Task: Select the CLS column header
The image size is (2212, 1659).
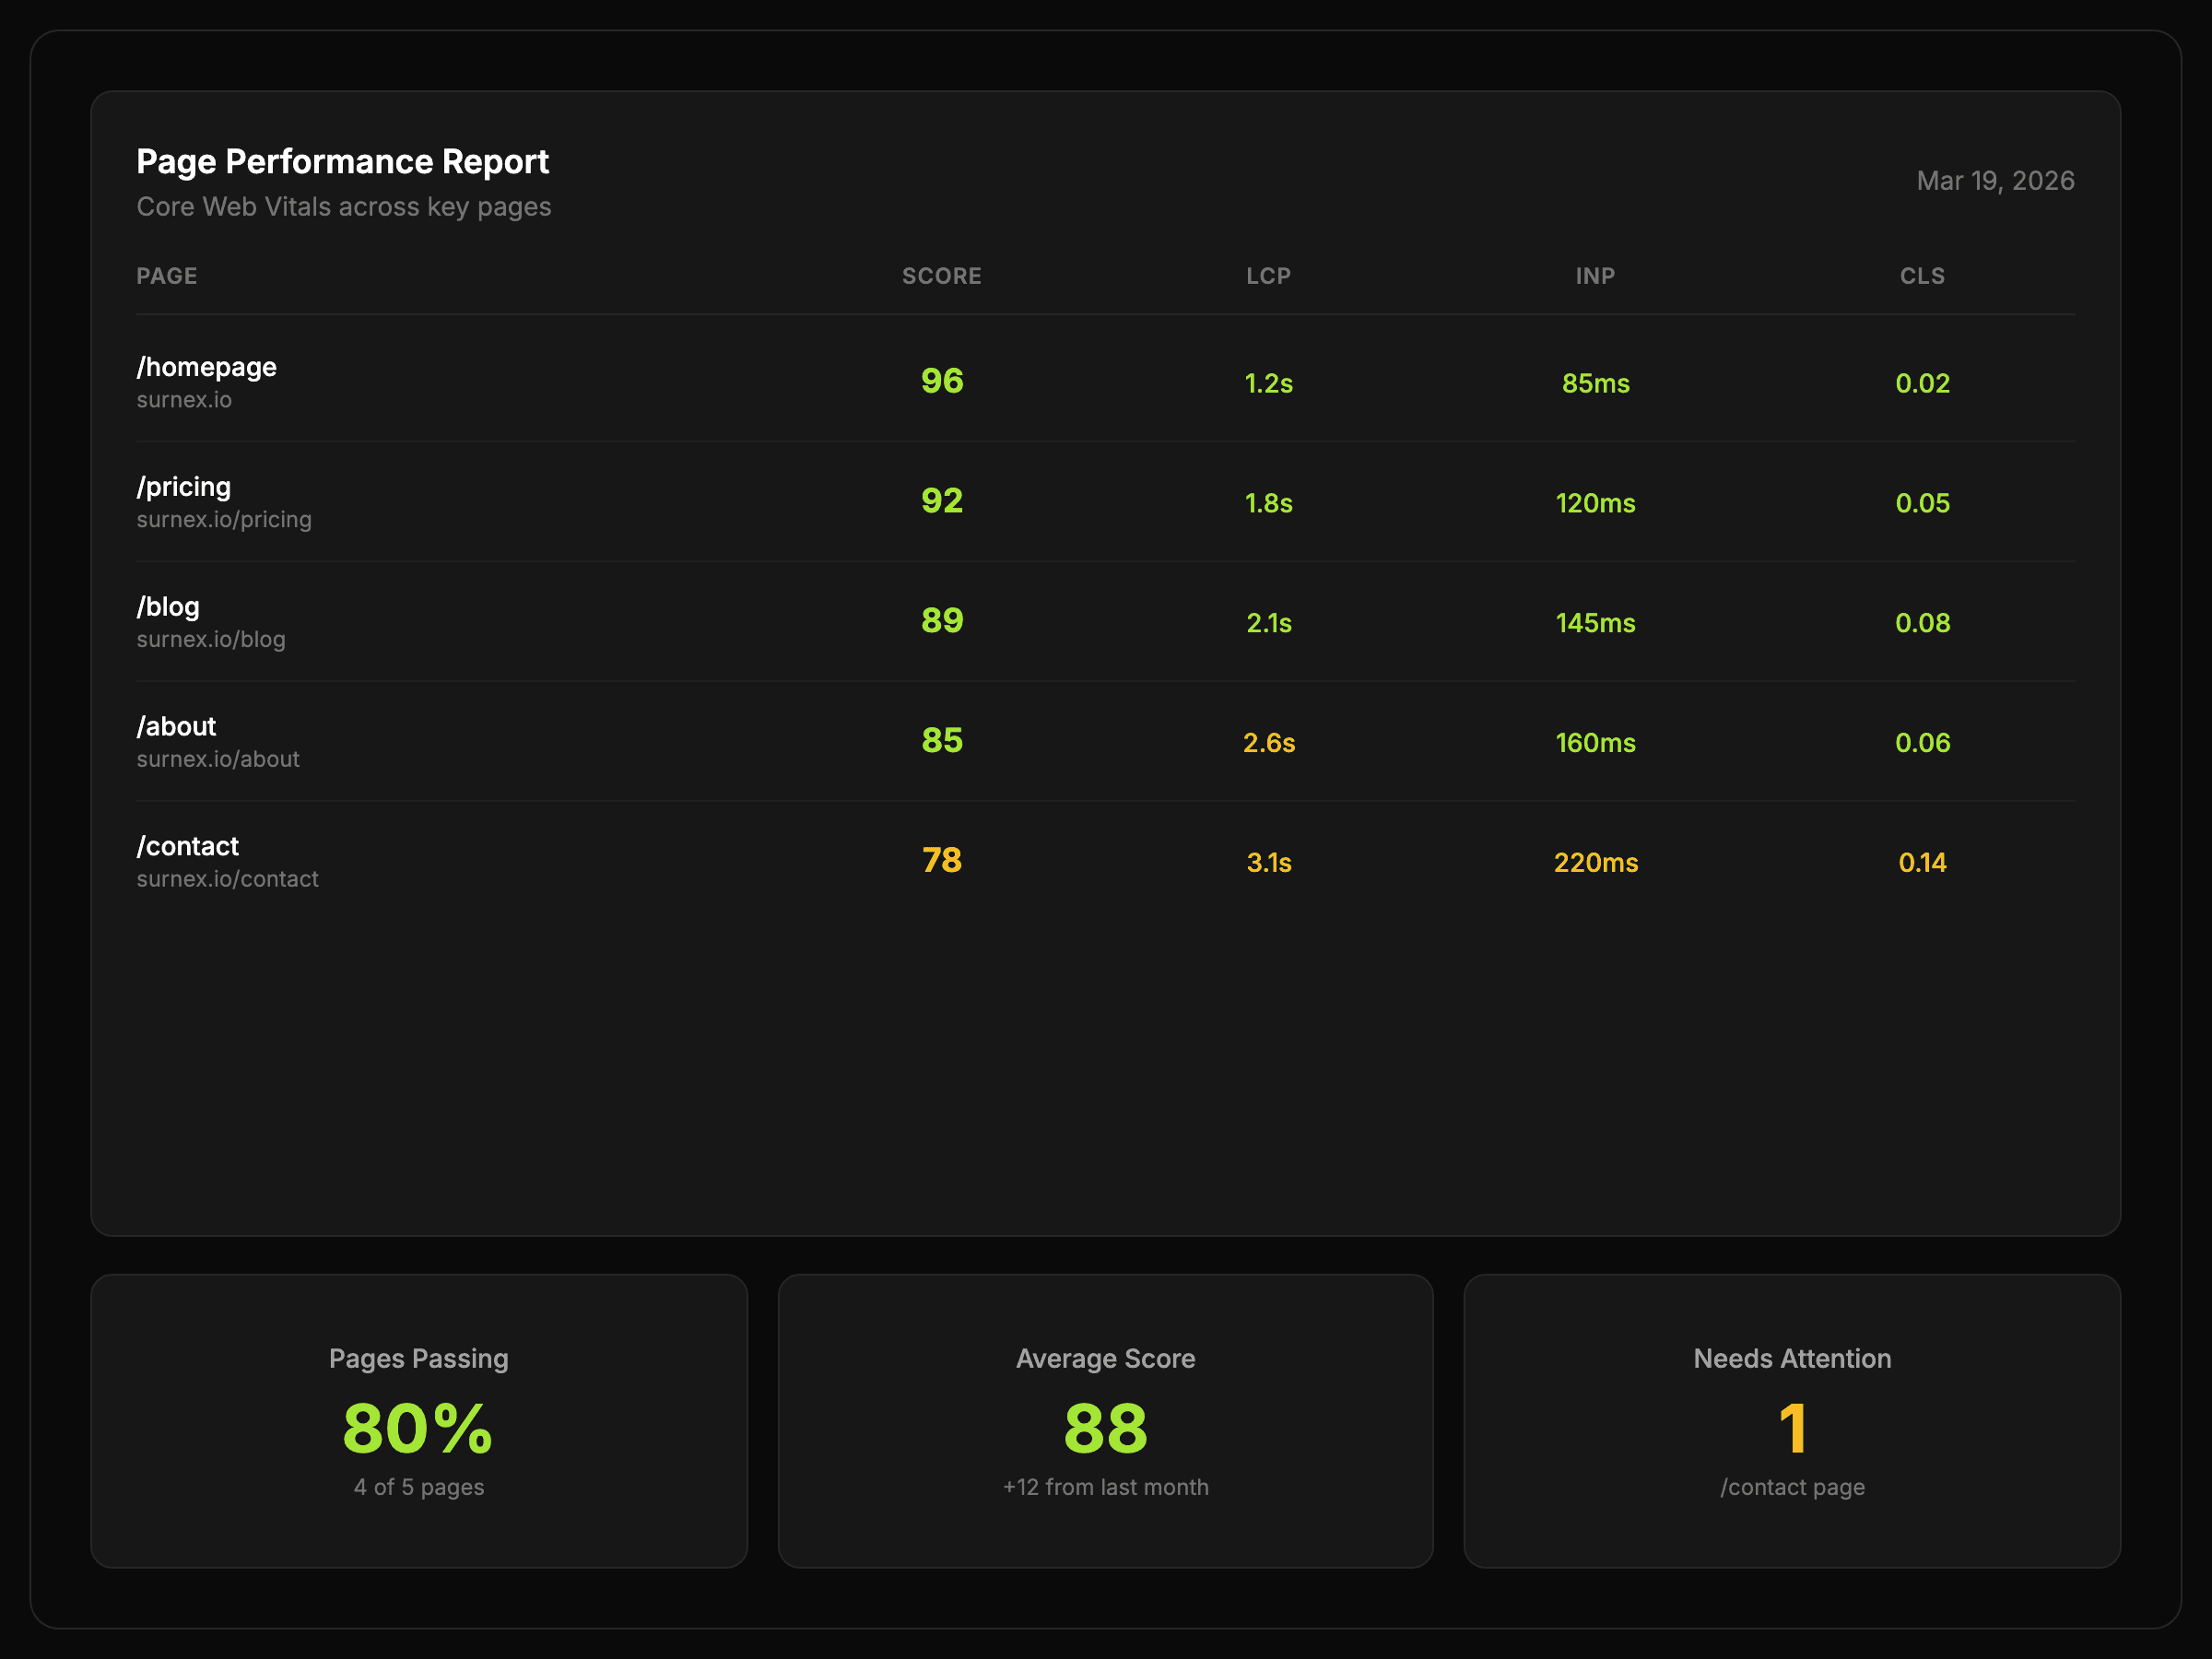Action: (x=1922, y=276)
